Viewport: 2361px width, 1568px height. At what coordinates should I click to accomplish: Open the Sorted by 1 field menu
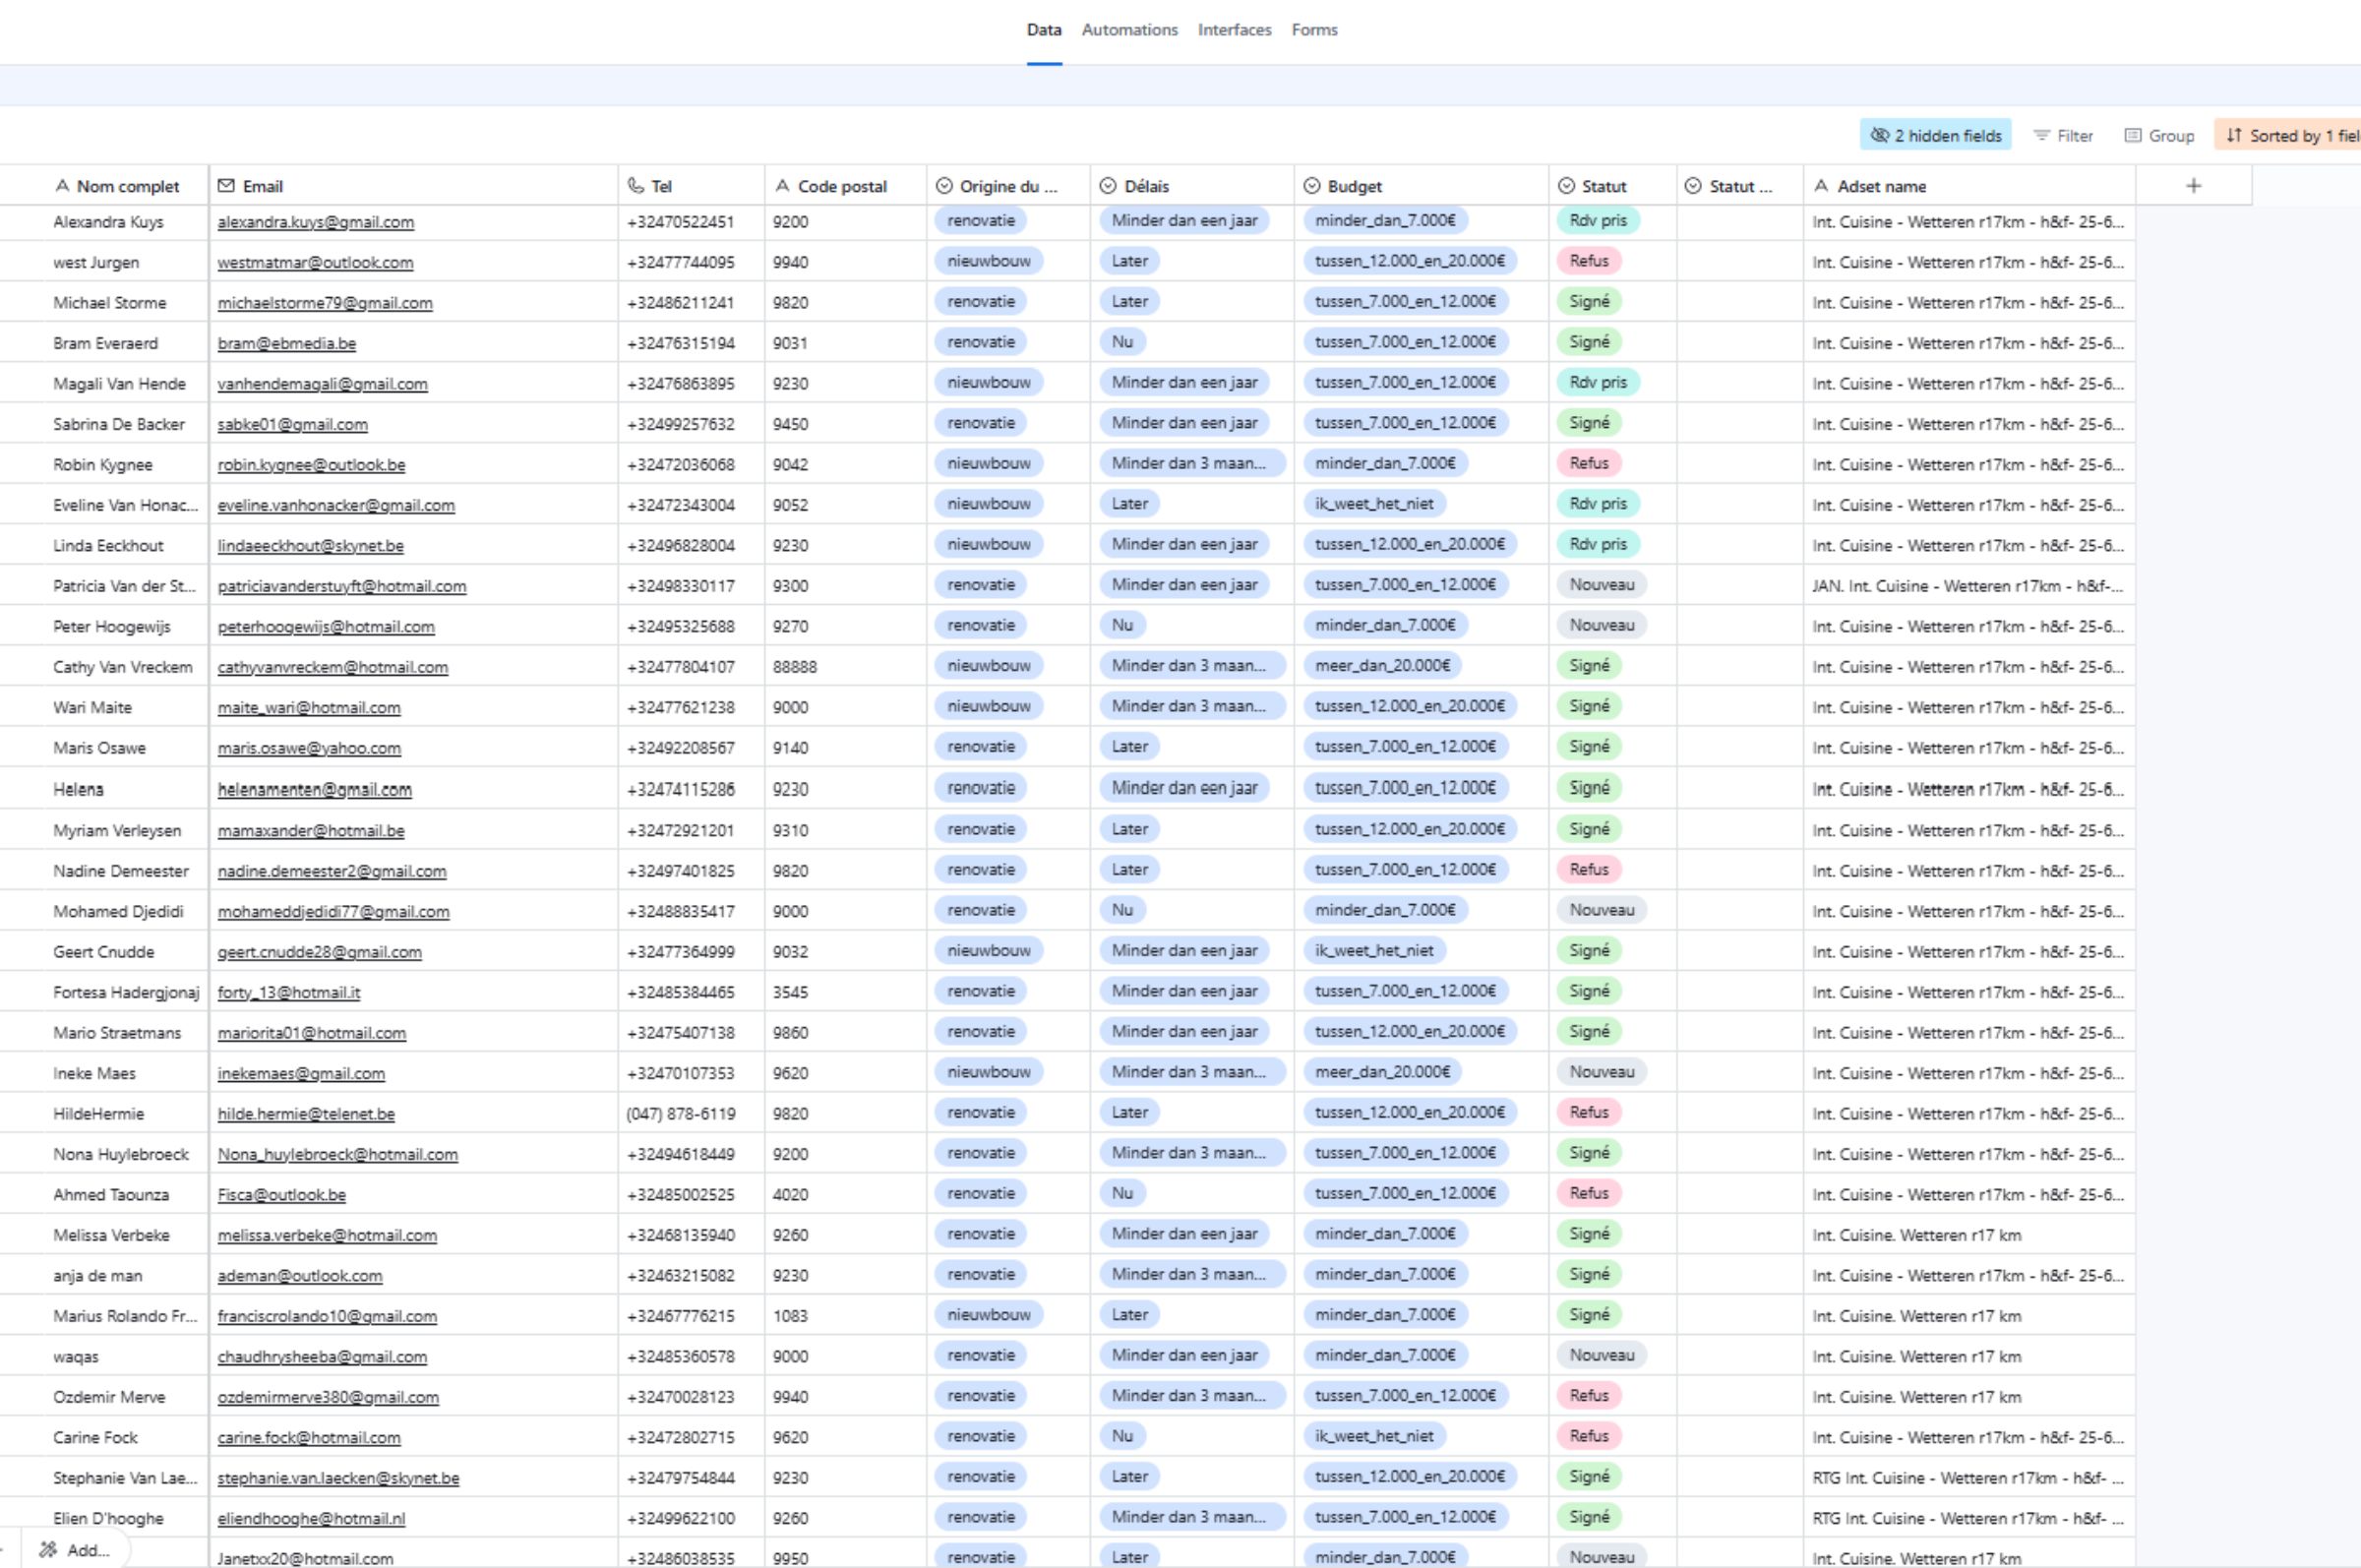click(x=2290, y=135)
